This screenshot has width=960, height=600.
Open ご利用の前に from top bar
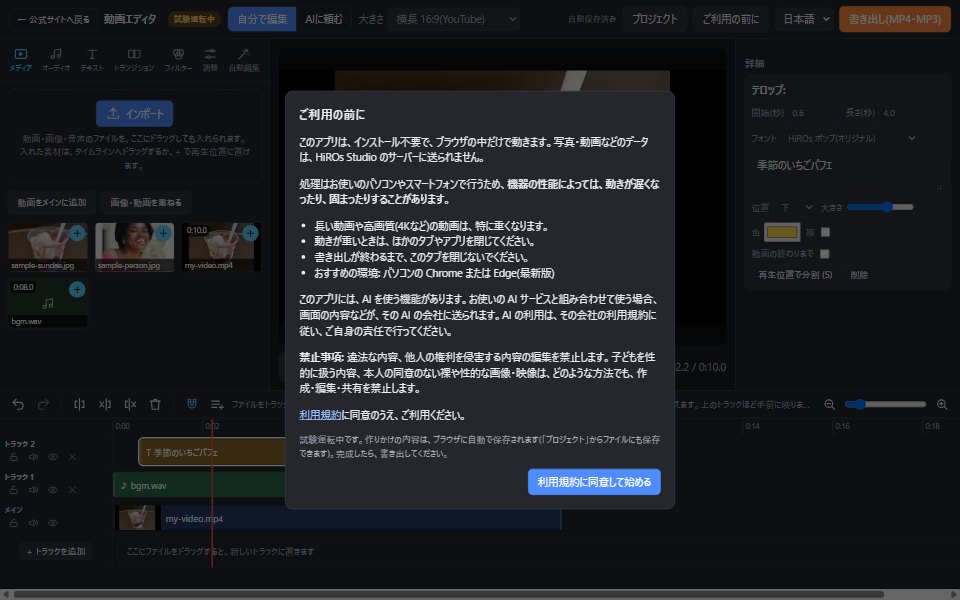pos(730,20)
